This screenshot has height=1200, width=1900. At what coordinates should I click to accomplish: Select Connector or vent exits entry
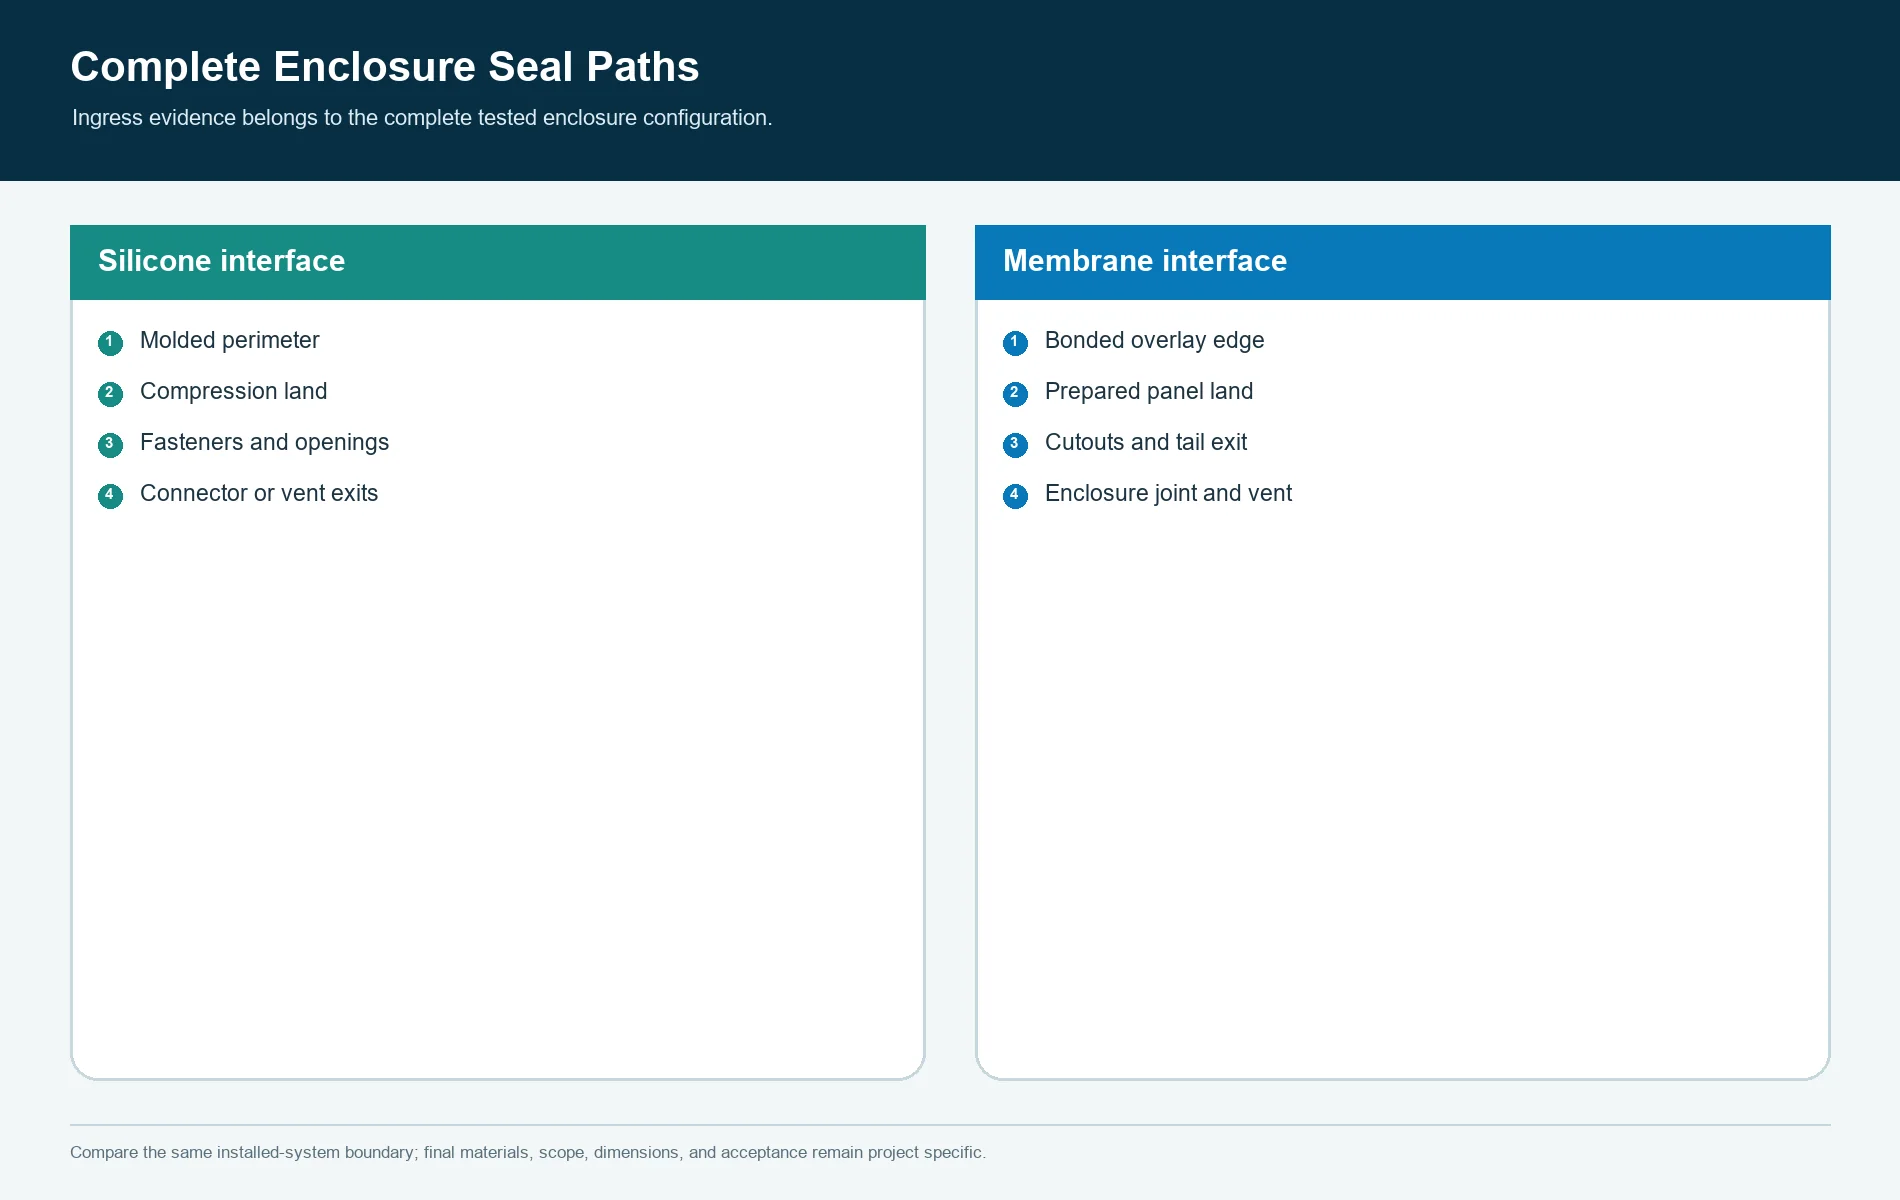pos(259,493)
